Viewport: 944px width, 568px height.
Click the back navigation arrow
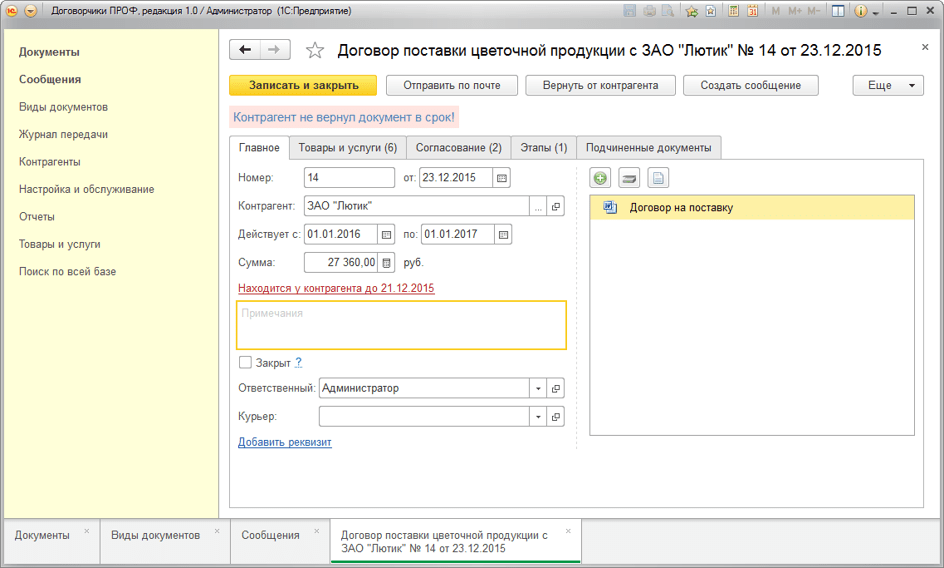point(245,50)
